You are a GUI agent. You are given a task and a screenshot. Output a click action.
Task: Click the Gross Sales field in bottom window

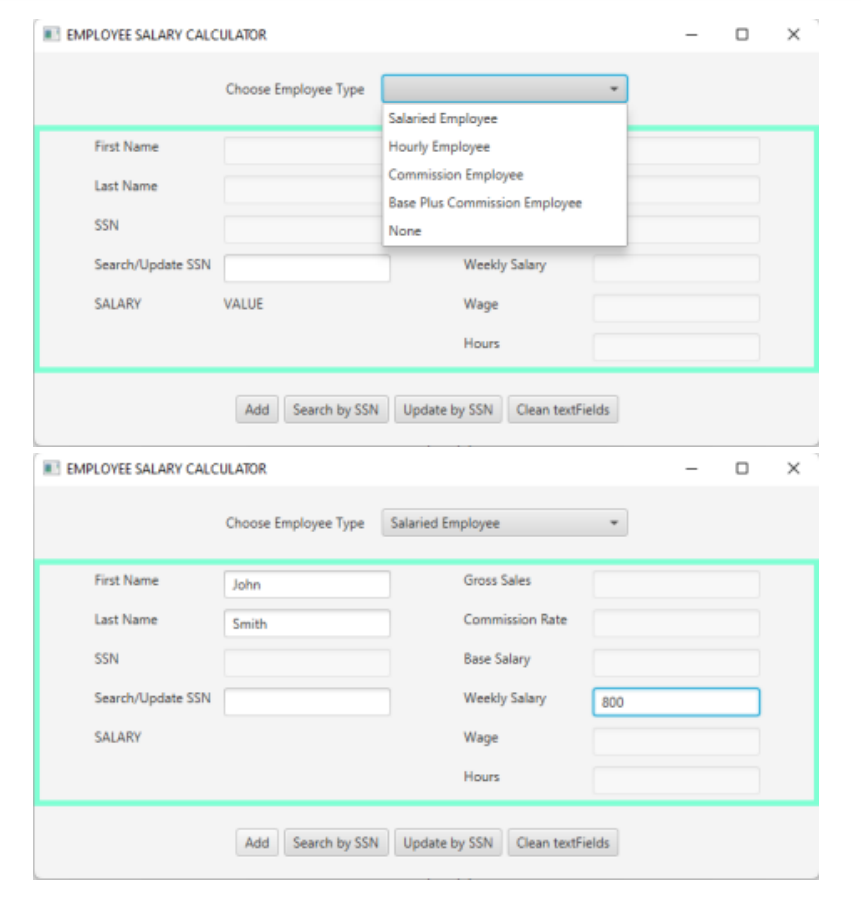pos(676,584)
